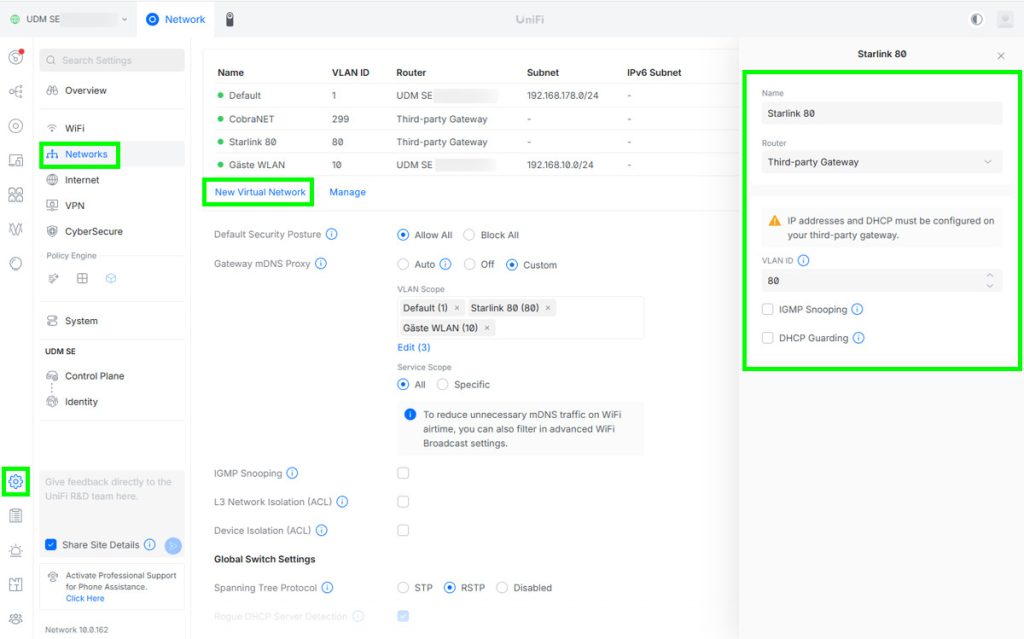Click info icon beside VLAN ID label
Viewport: 1024px width, 639px height.
[x=803, y=261]
